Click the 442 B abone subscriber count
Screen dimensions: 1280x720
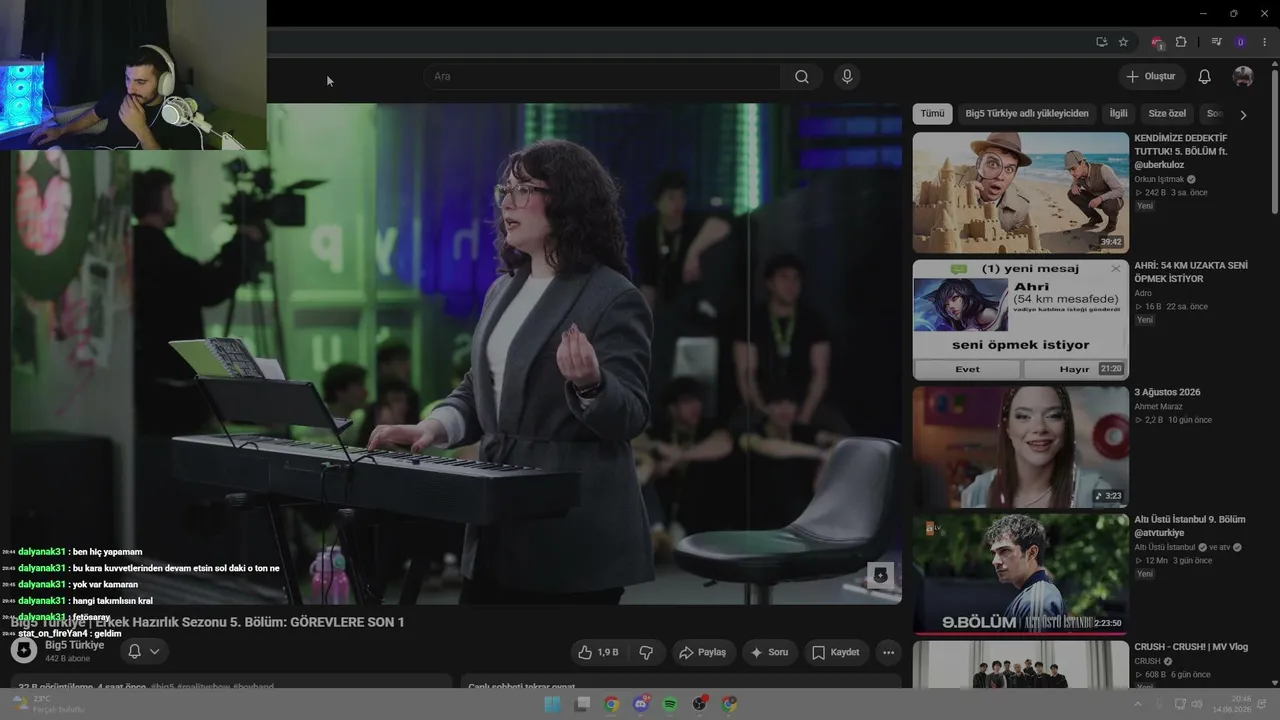tap(67, 659)
